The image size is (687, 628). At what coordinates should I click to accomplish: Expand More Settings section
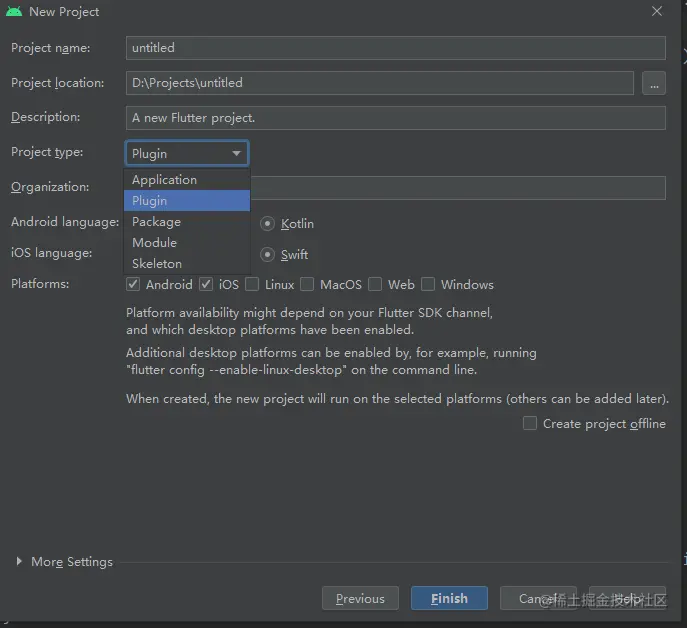pos(19,561)
